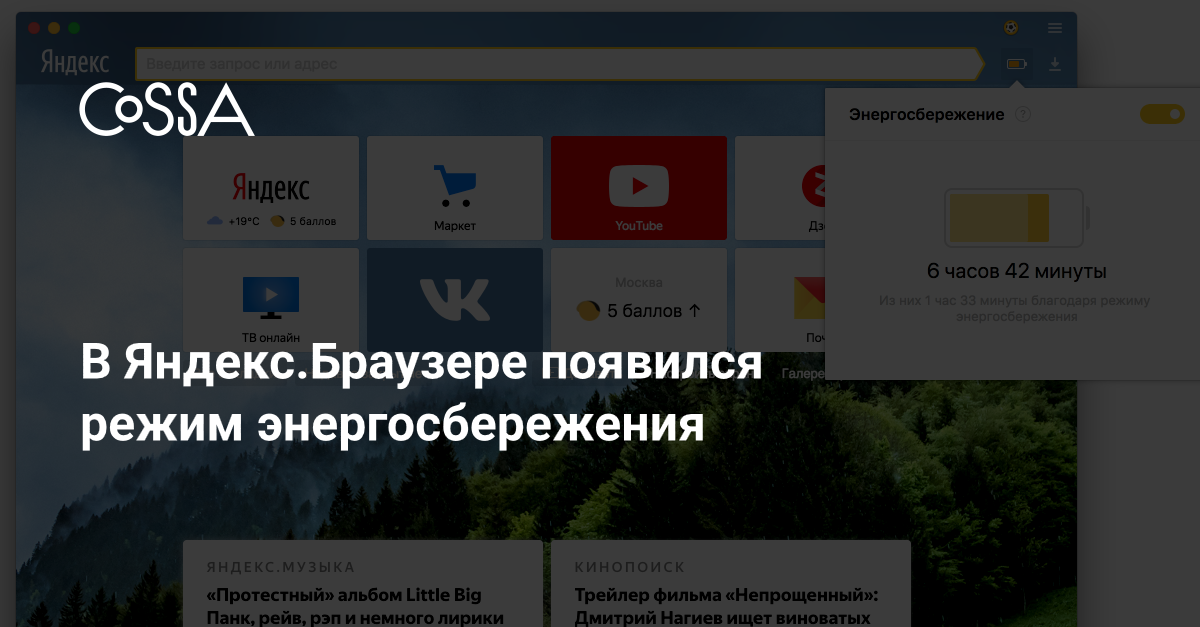Click the +19°C weather text in Яндекс tile
This screenshot has width=1200, height=627.
(243, 221)
